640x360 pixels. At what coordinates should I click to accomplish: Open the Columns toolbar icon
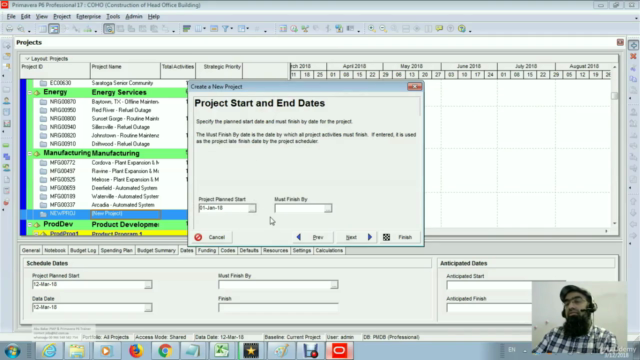(198, 29)
